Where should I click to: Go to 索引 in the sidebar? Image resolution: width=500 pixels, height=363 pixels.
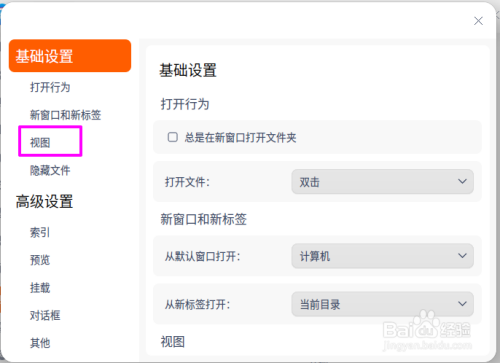click(x=40, y=232)
